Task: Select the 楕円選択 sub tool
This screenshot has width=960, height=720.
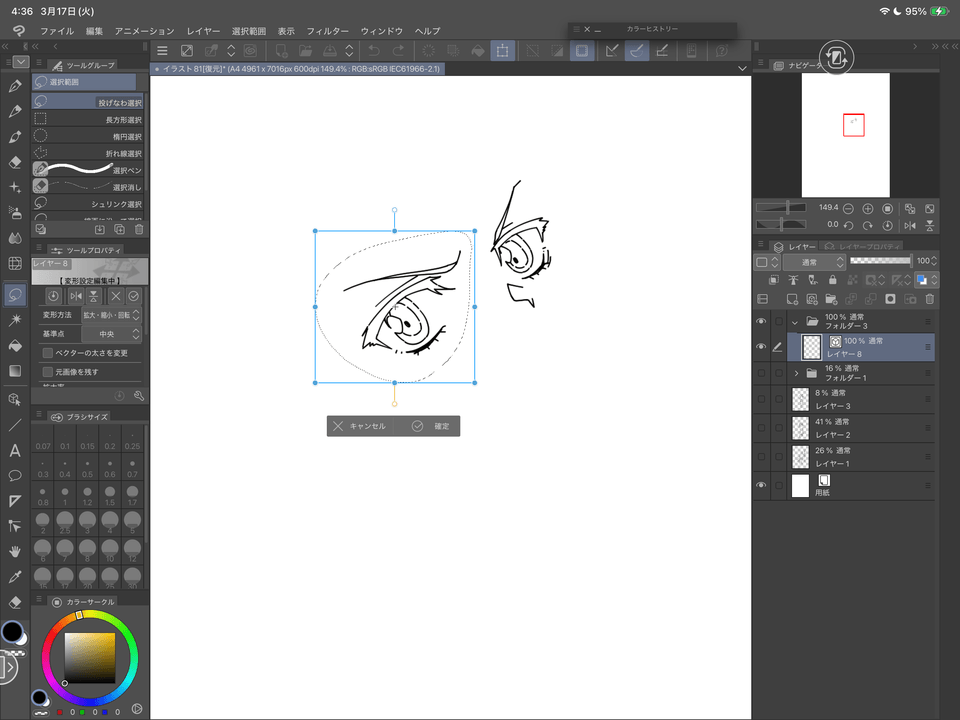Action: pos(88,136)
